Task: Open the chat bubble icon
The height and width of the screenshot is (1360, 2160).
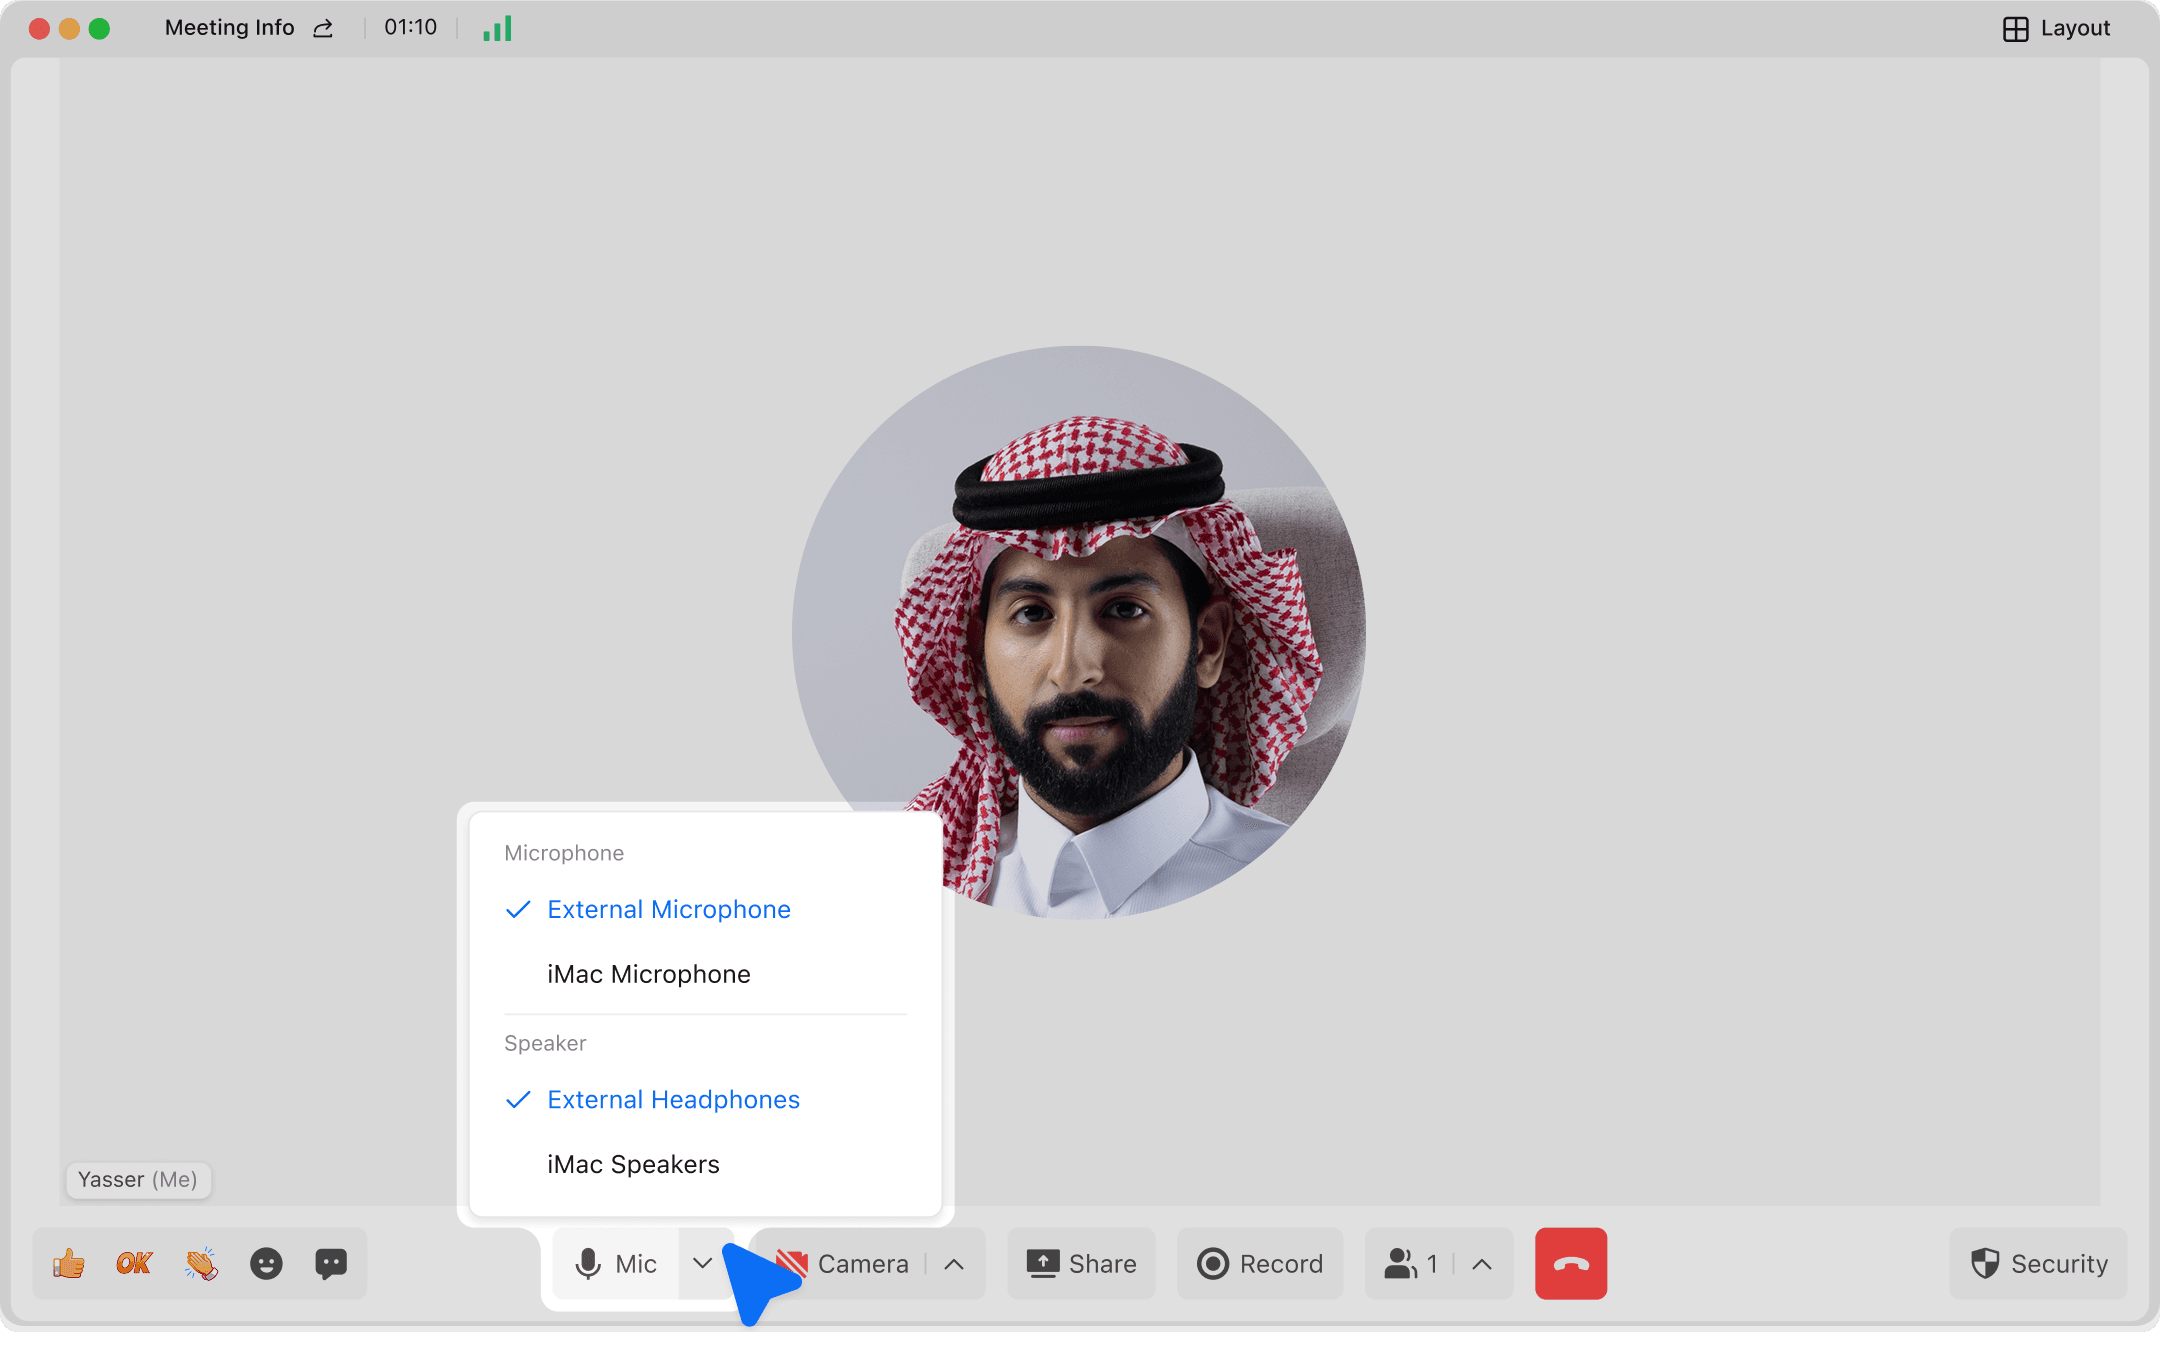Action: tap(331, 1264)
